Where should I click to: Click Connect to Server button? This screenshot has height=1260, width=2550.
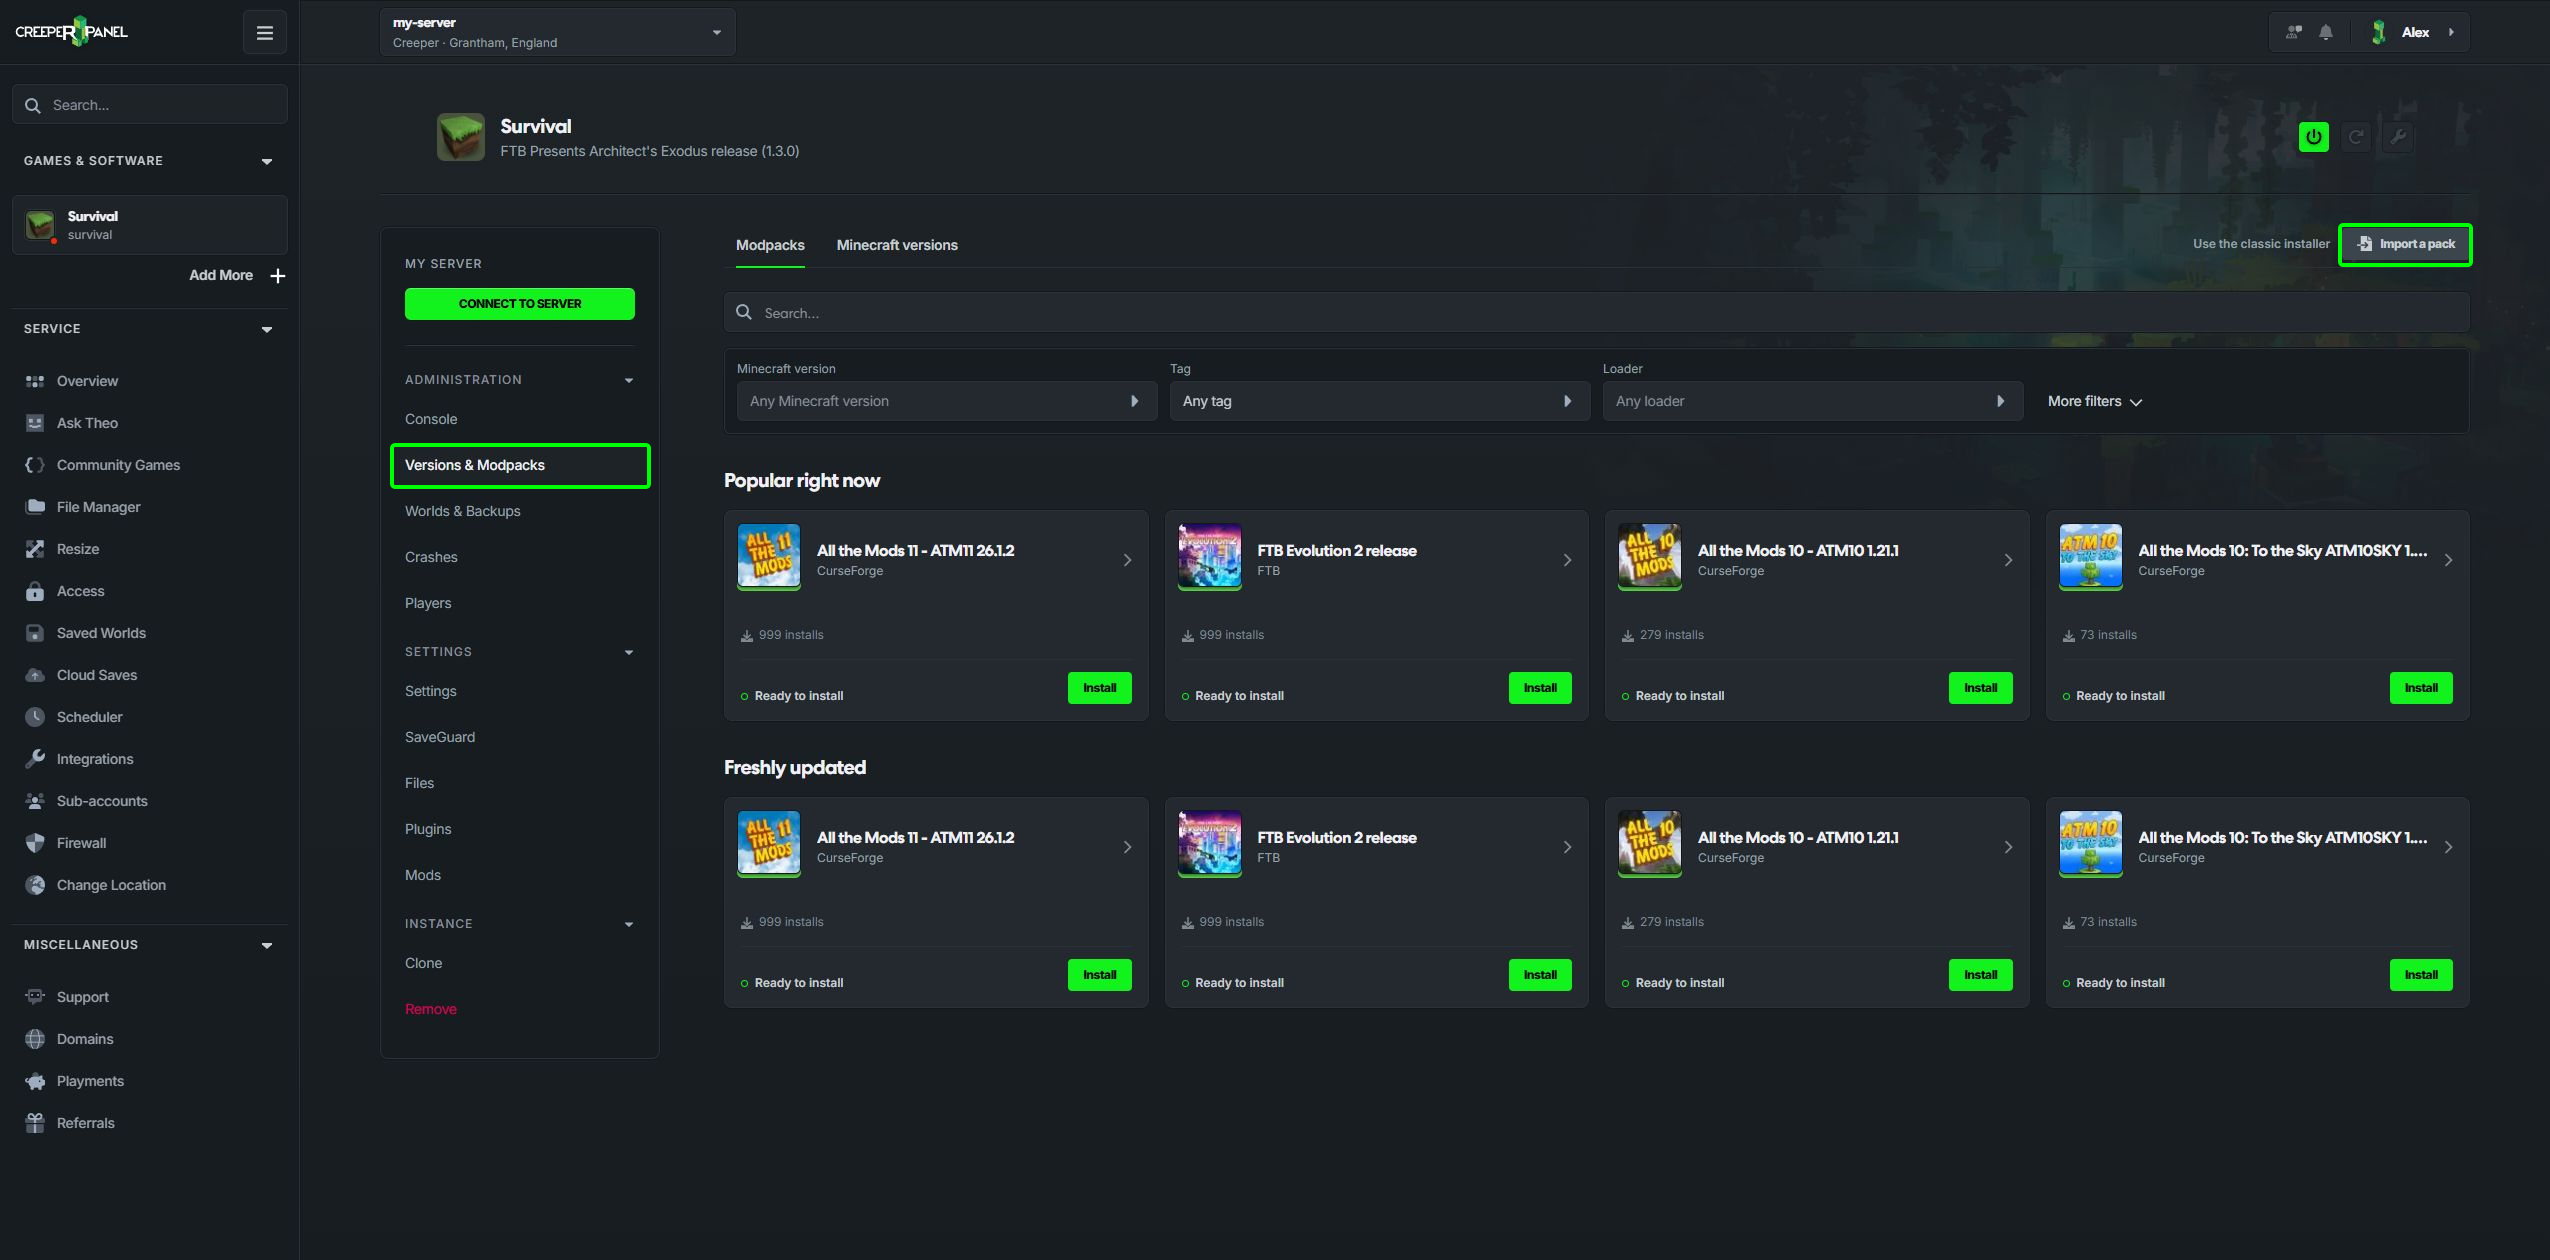520,304
